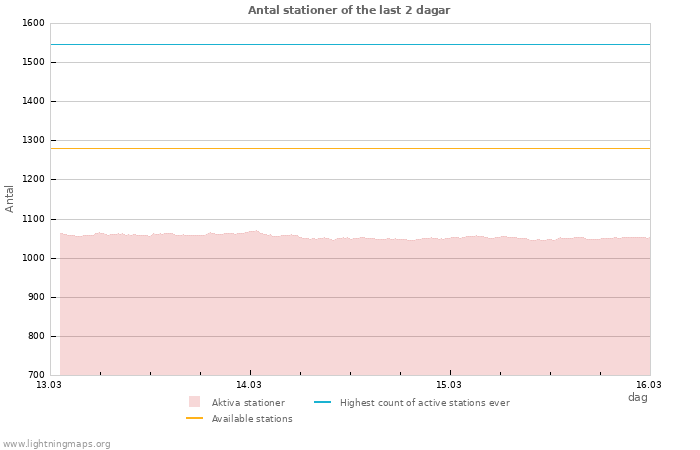Image resolution: width=700 pixels, height=450 pixels.
Task: Click the chart title "Antal stationer"
Action: pyautogui.click(x=349, y=10)
